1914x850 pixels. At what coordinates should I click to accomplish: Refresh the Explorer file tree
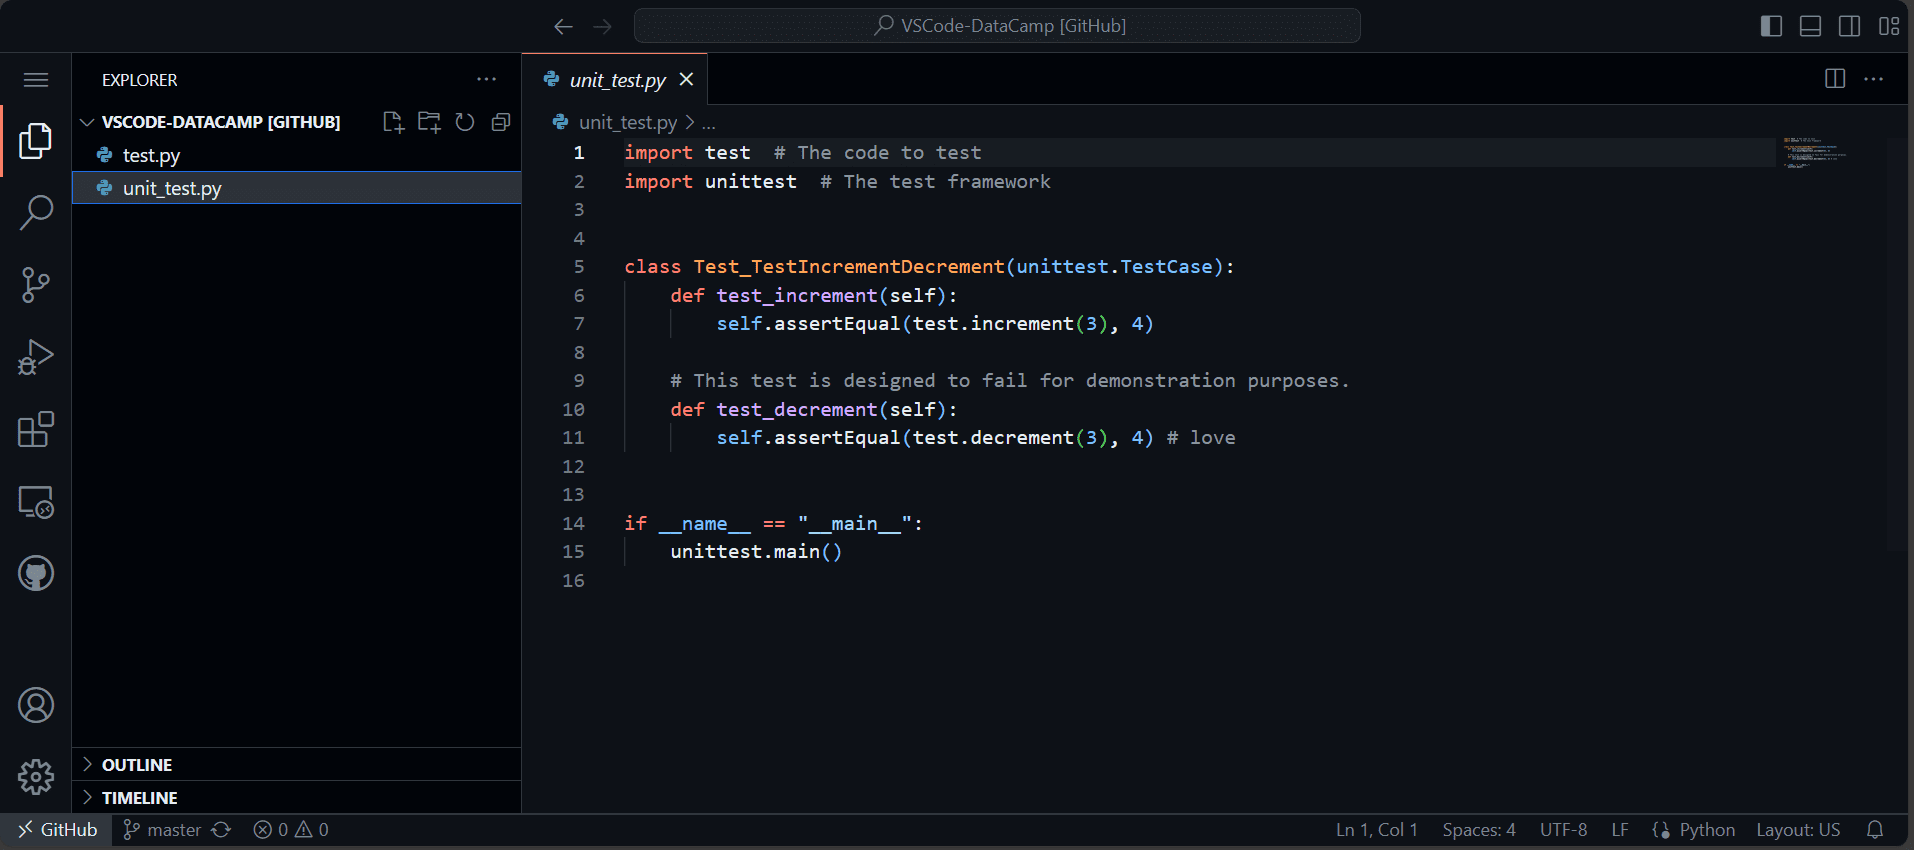(x=465, y=122)
